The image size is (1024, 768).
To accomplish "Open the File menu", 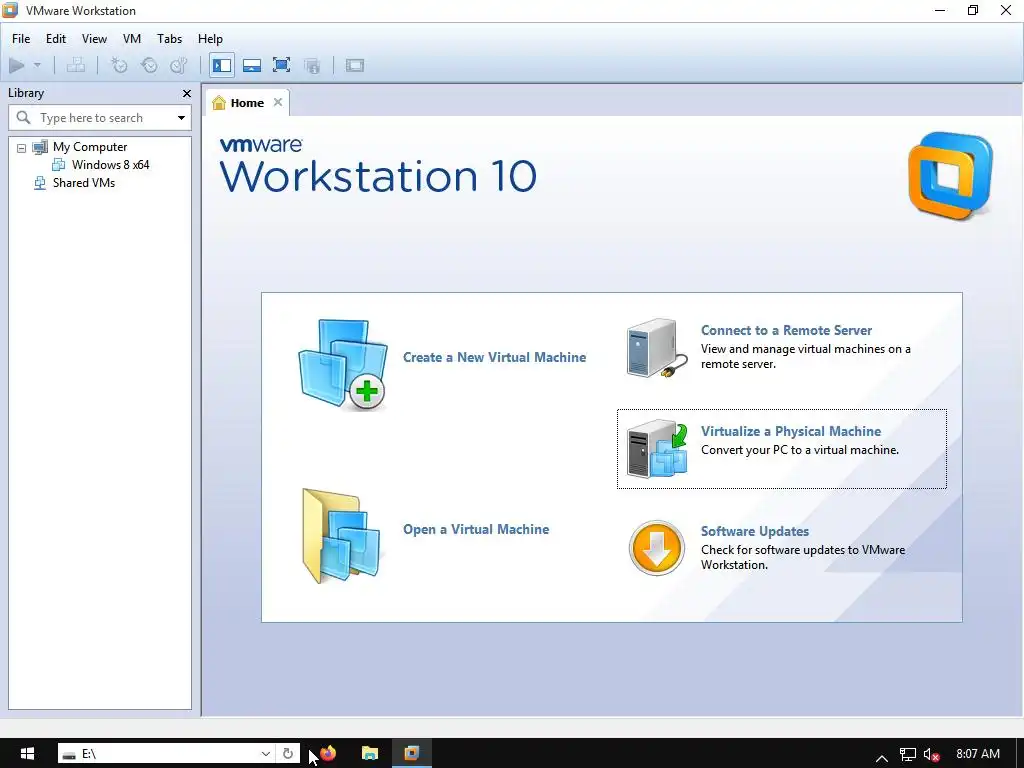I will pos(21,39).
